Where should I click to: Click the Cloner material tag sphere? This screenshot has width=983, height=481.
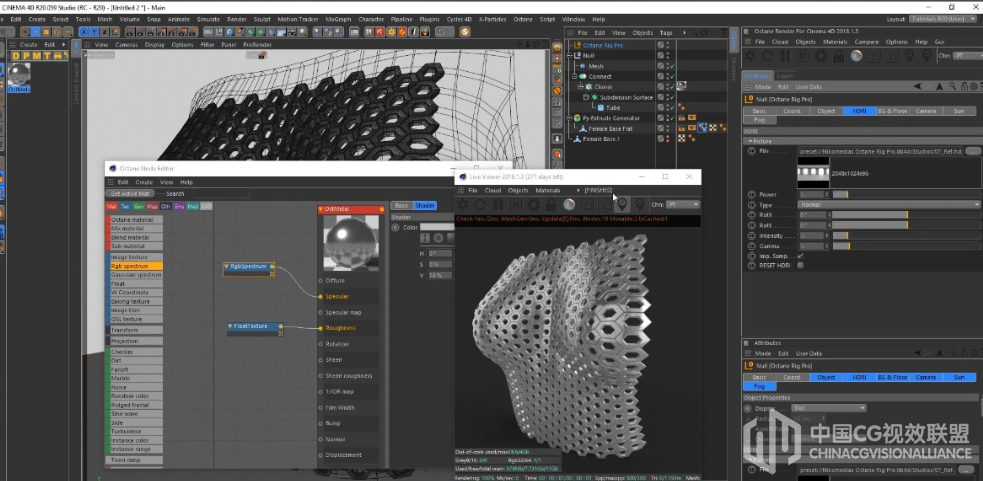click(681, 86)
